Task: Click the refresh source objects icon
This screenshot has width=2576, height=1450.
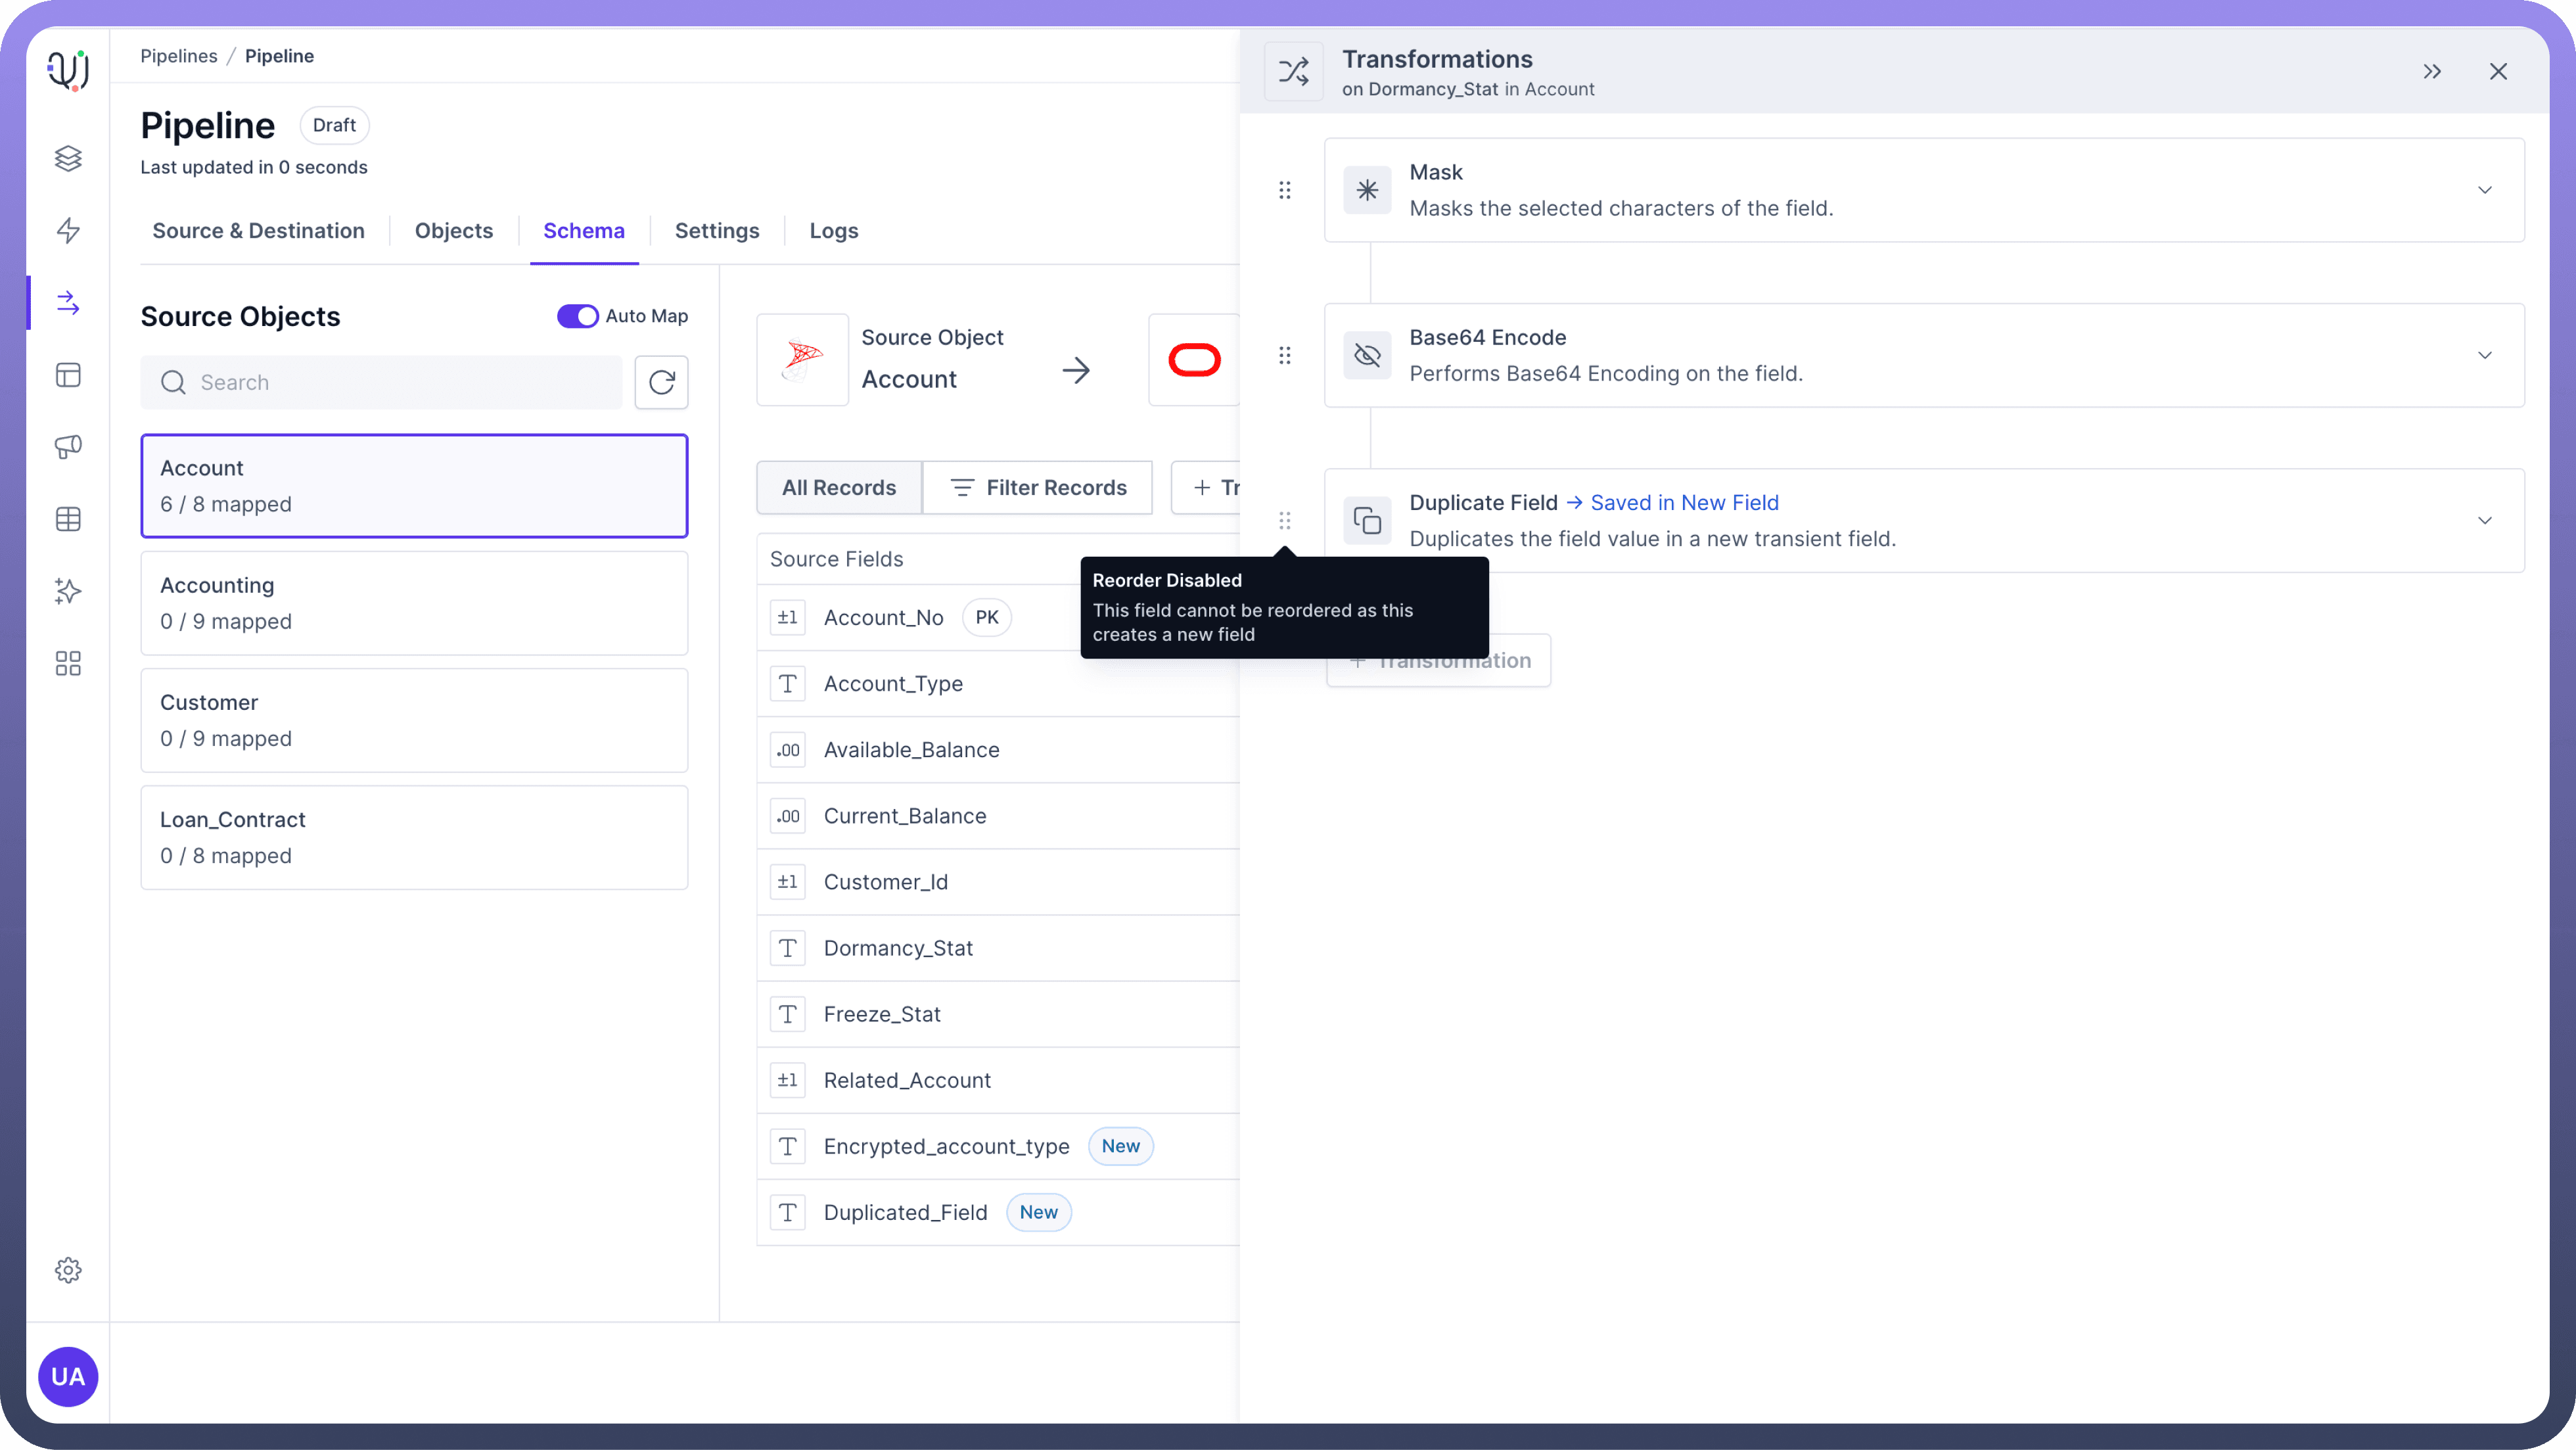Action: (661, 382)
